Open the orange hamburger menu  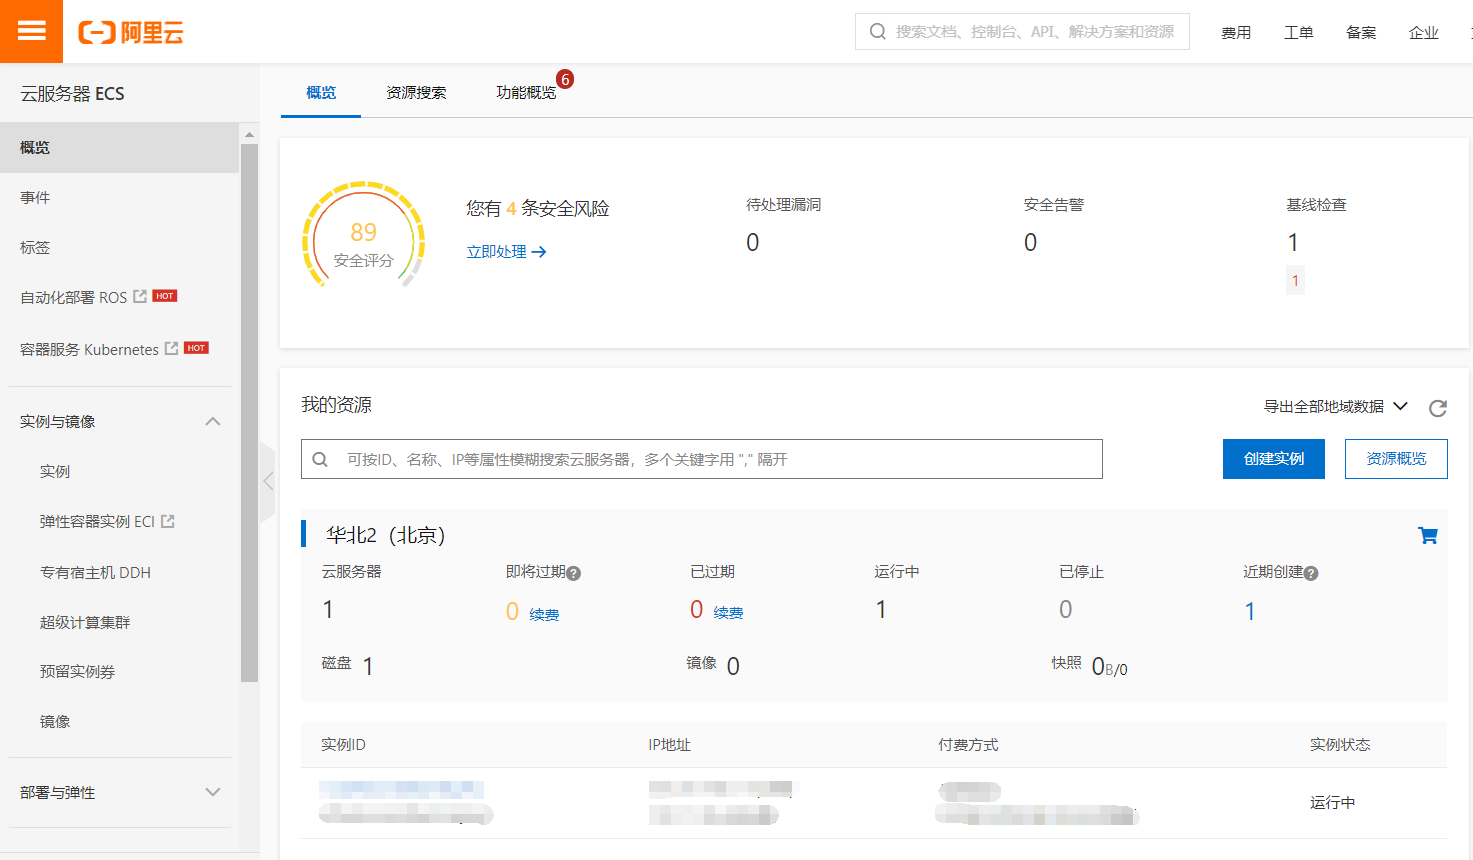click(31, 31)
